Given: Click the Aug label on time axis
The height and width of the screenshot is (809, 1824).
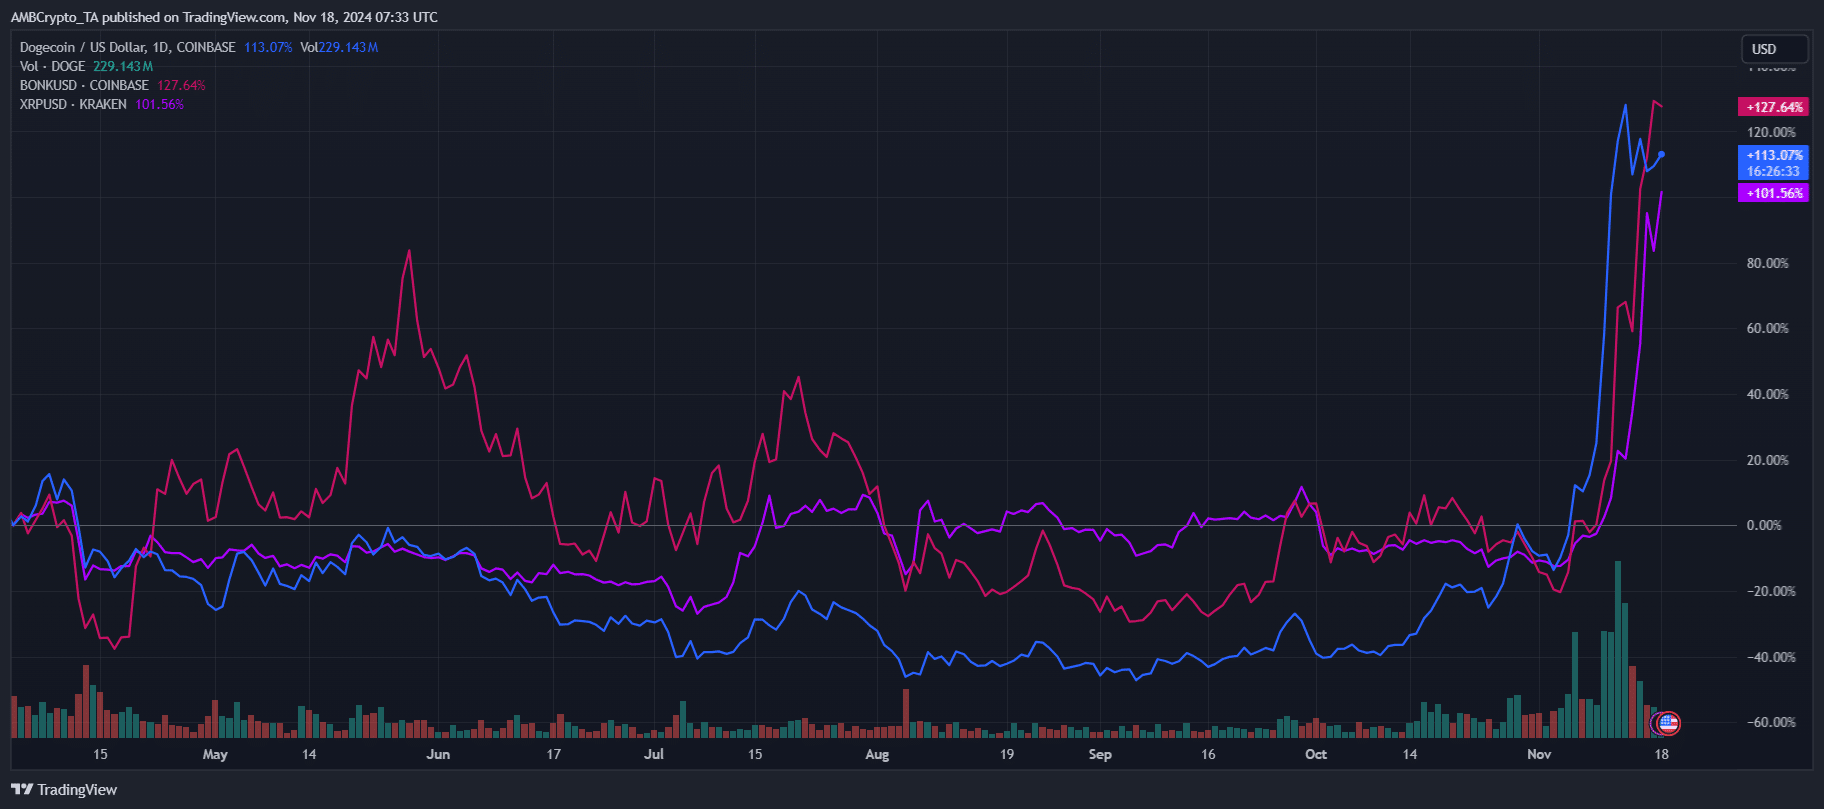Looking at the screenshot, I should 877,754.
